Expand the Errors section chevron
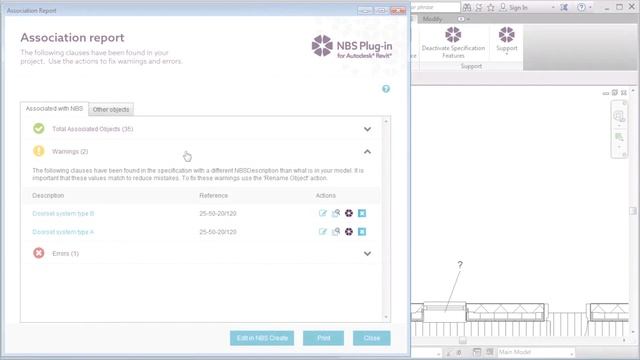This screenshot has width=640, height=360. click(367, 253)
